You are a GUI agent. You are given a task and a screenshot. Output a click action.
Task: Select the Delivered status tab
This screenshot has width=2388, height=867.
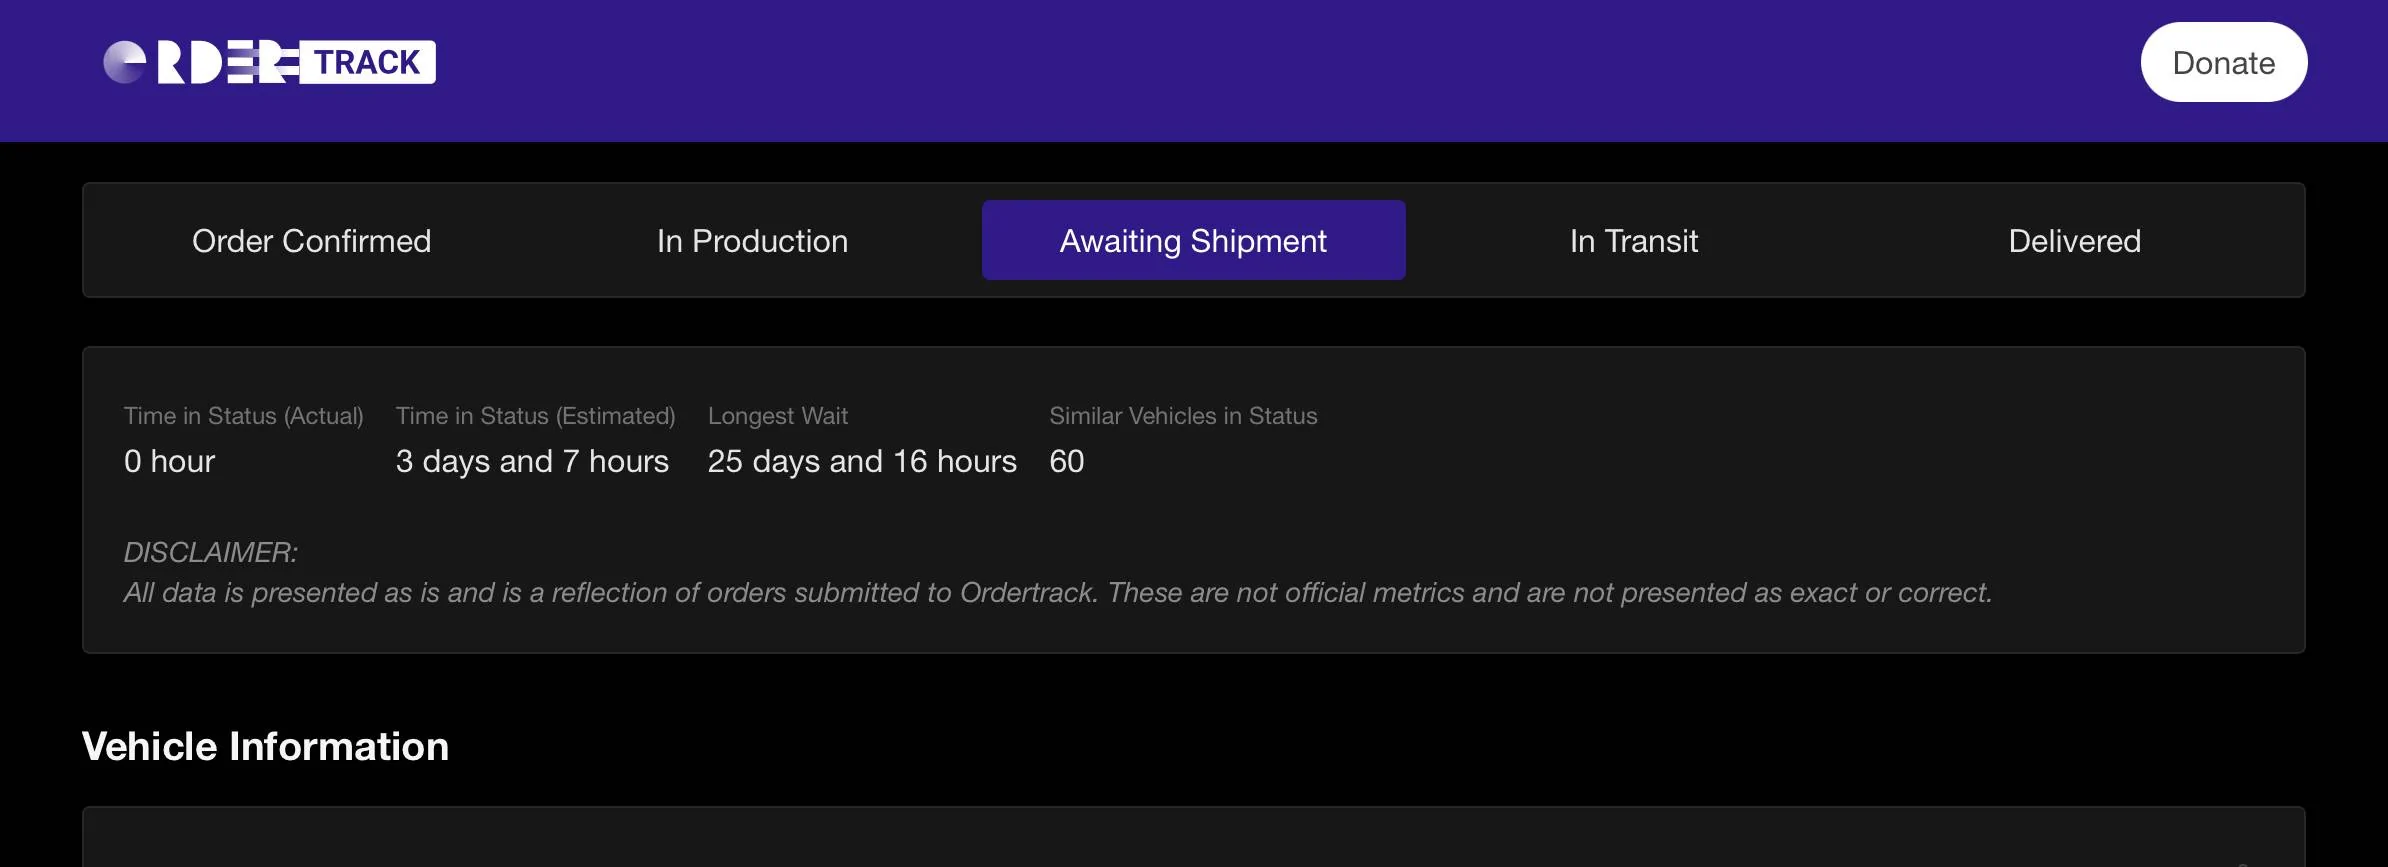(2074, 241)
